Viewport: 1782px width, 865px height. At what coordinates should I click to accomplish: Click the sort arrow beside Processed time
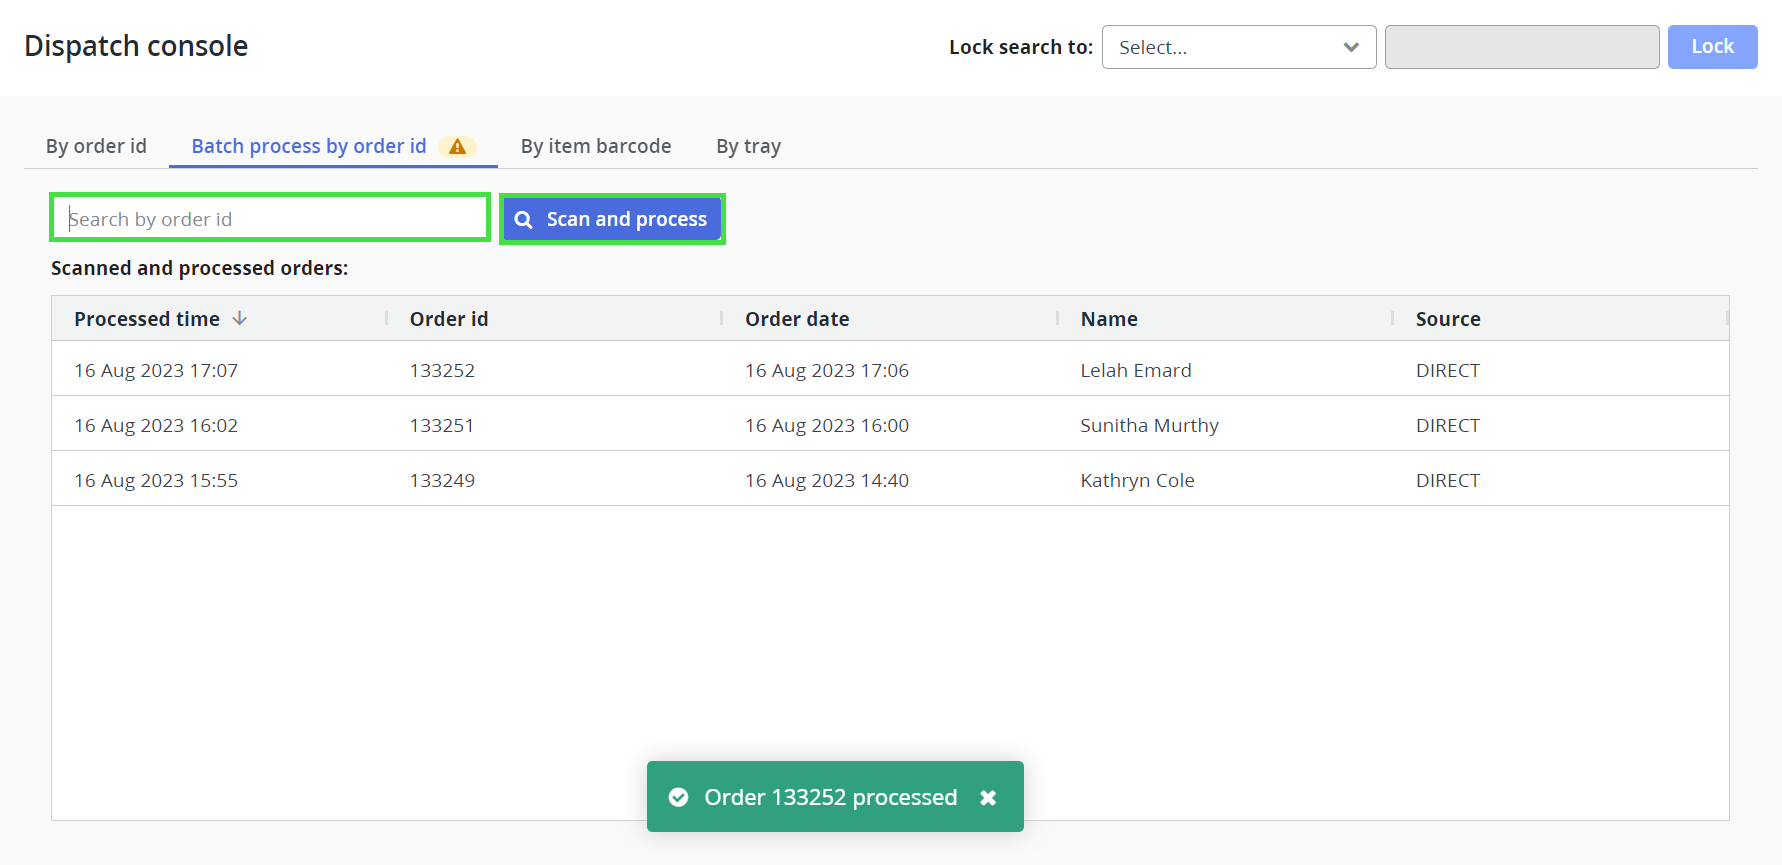point(240,318)
